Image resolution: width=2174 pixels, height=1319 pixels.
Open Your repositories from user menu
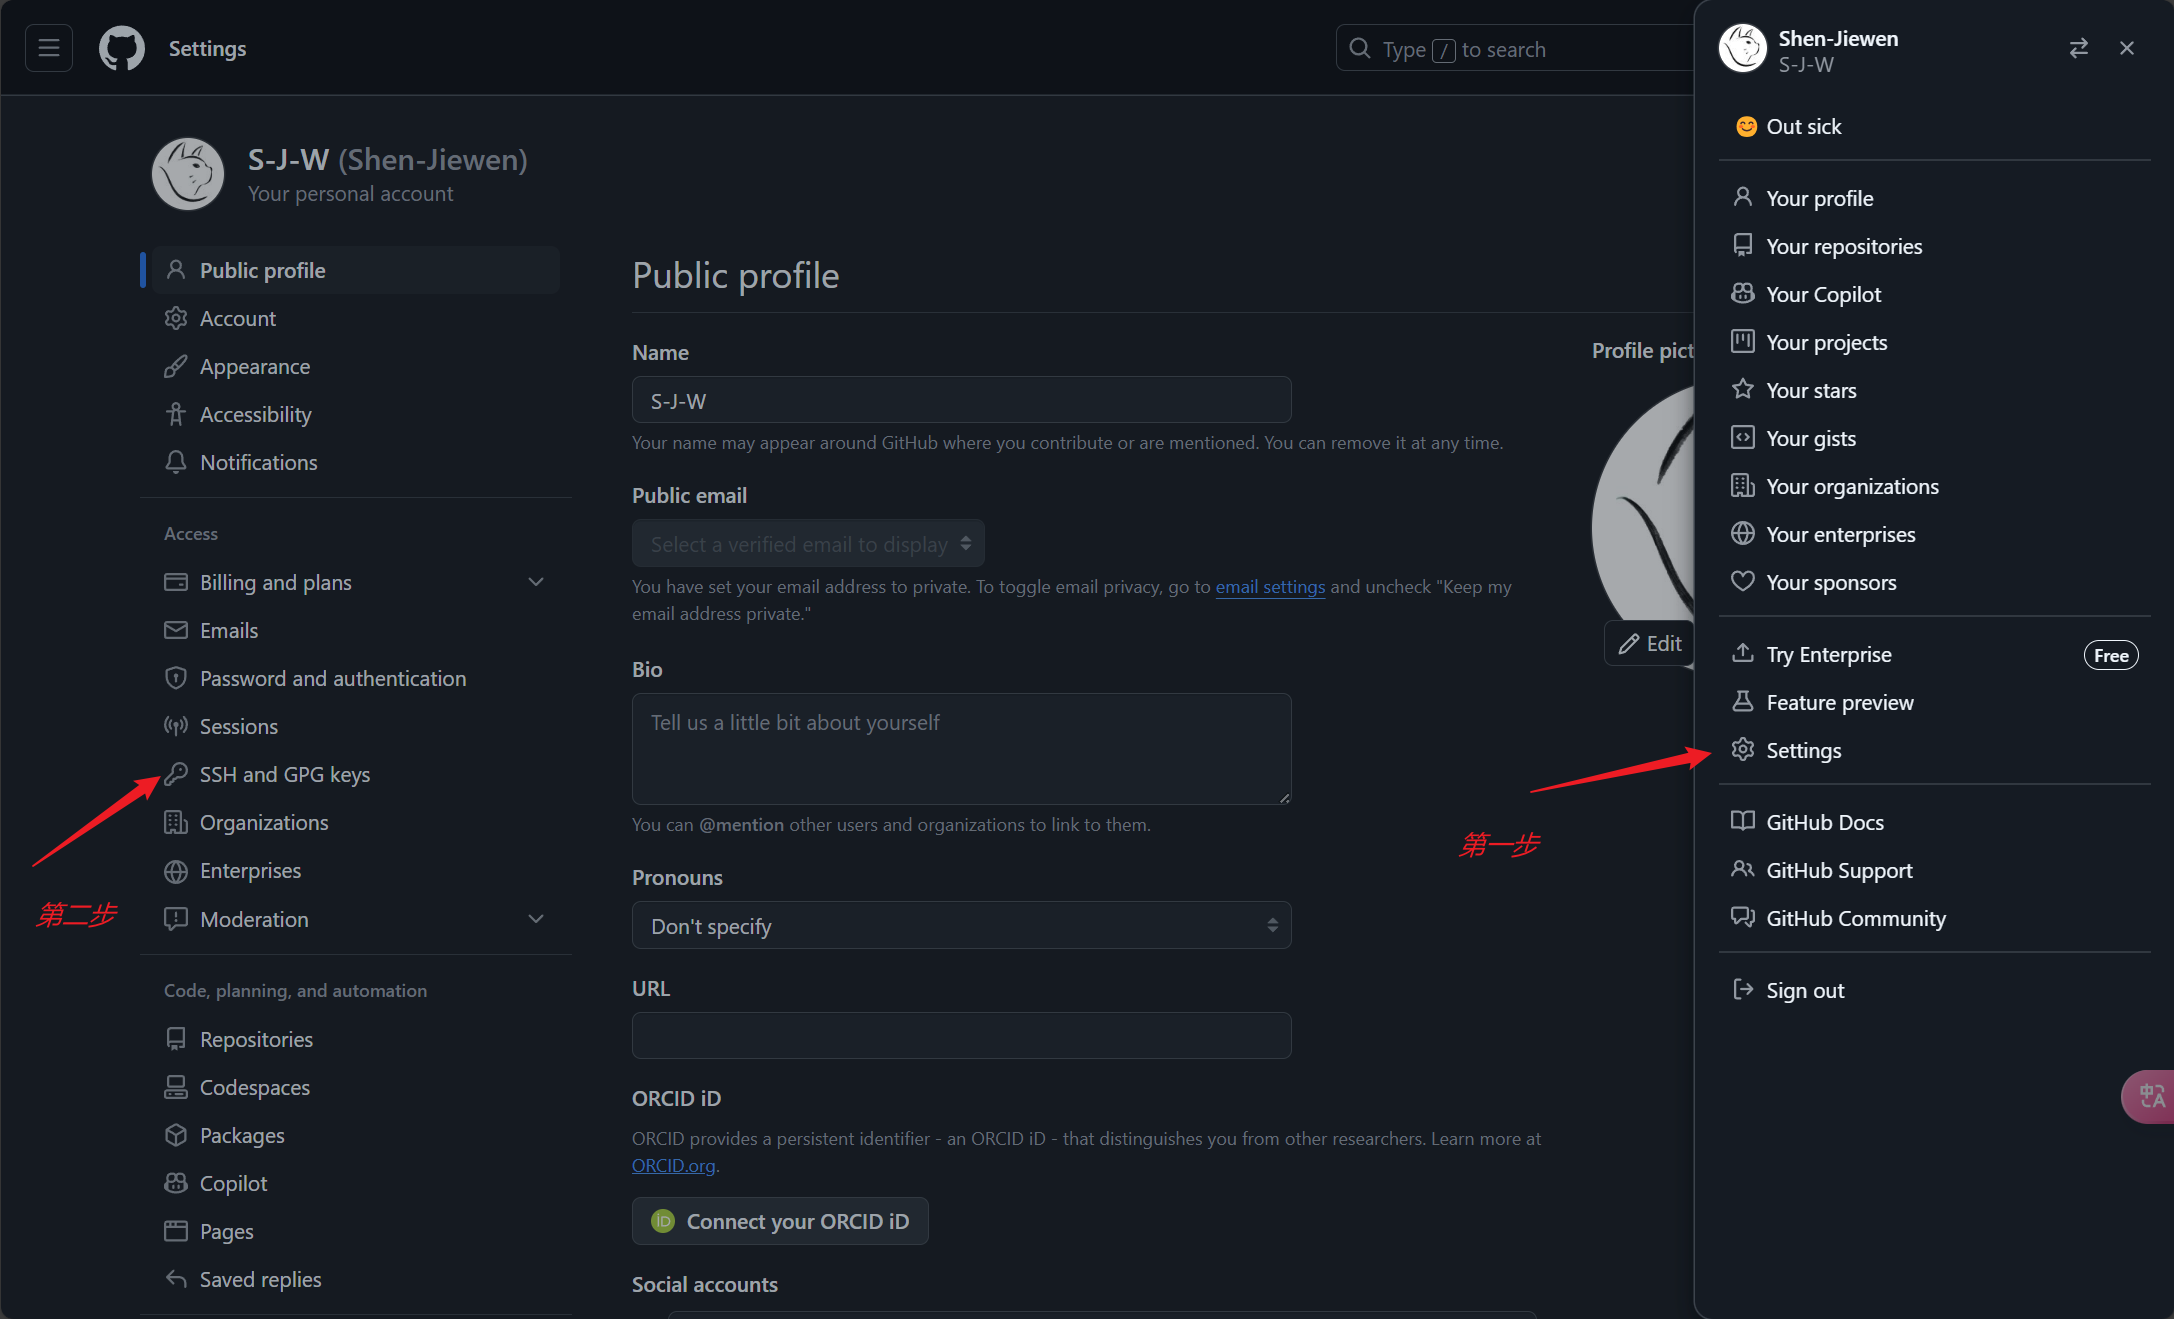coord(1934,246)
